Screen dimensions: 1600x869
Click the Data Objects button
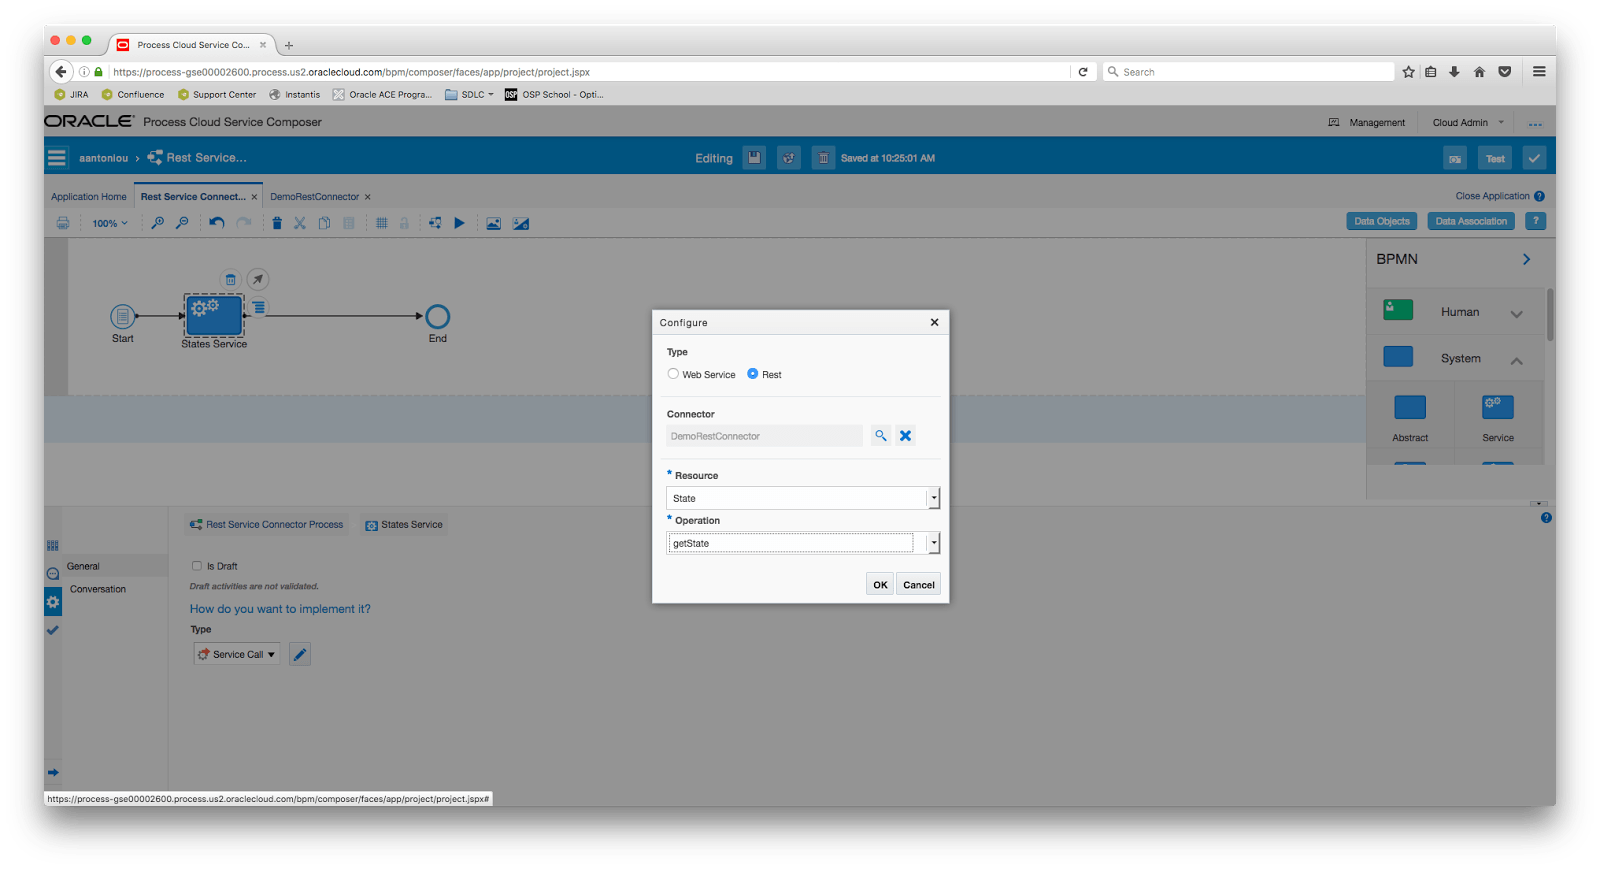point(1382,221)
